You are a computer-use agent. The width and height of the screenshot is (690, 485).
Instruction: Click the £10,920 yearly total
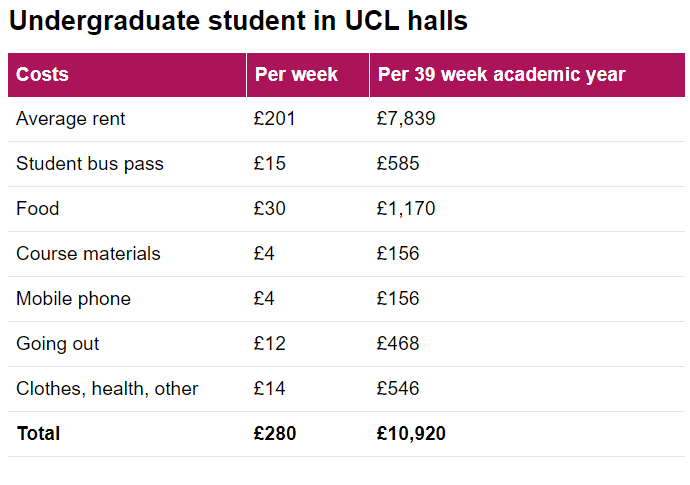tap(411, 434)
